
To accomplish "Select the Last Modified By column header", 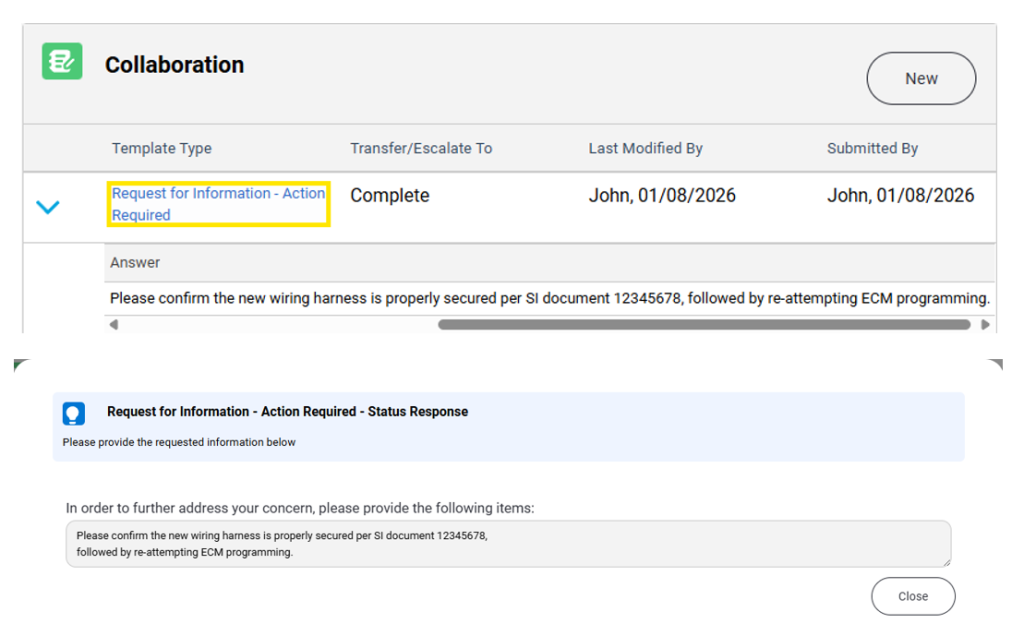I will pyautogui.click(x=645, y=148).
